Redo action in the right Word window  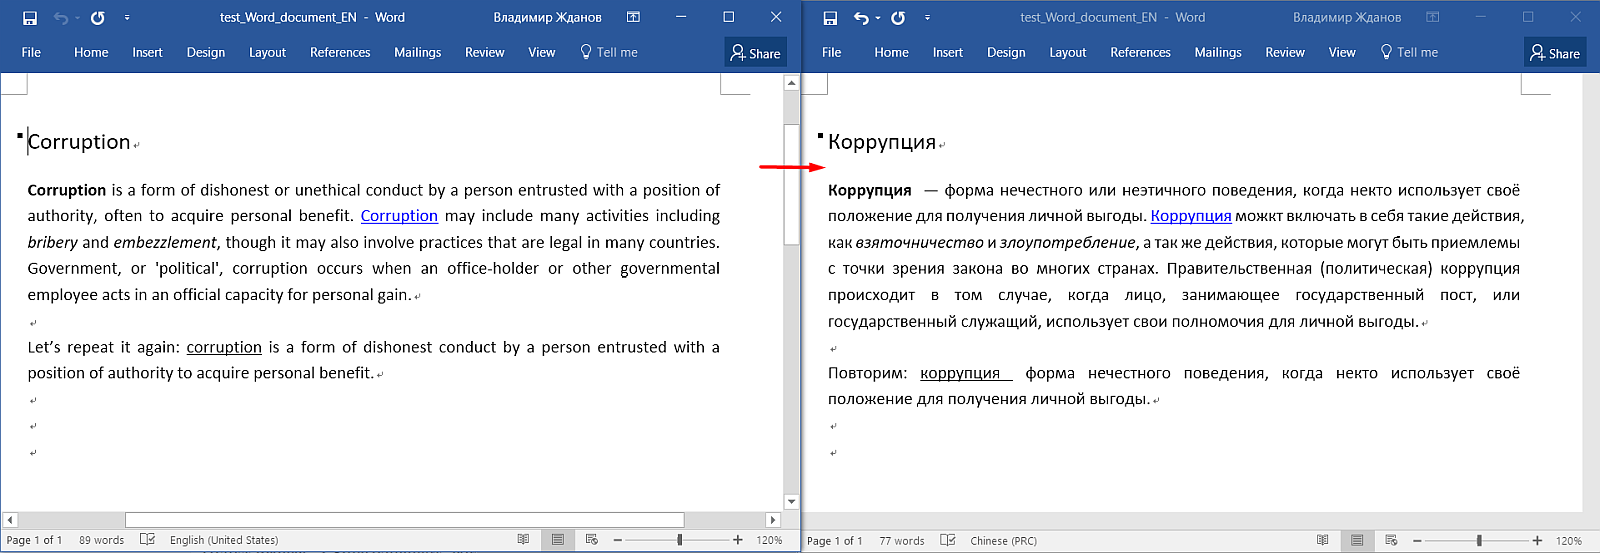tap(898, 18)
